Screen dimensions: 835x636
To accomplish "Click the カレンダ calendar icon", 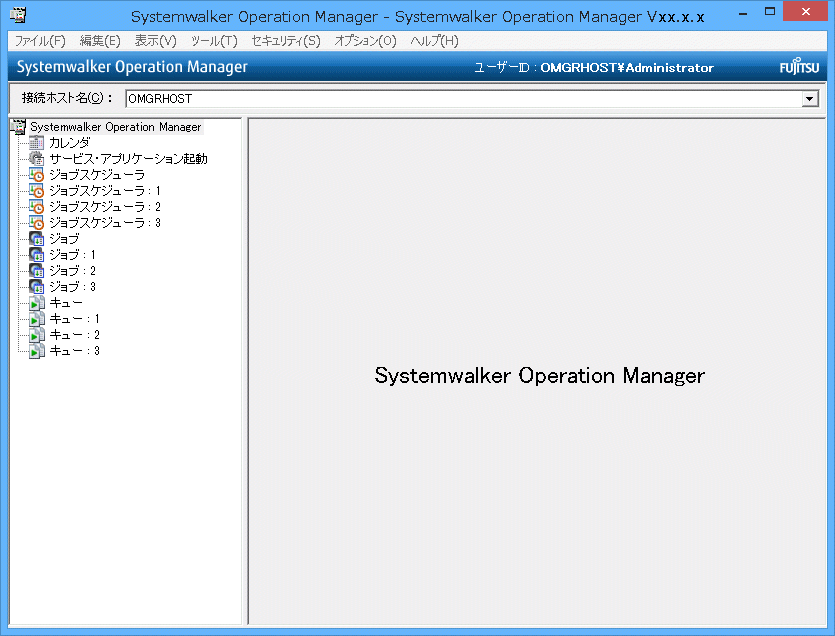I will (x=36, y=143).
